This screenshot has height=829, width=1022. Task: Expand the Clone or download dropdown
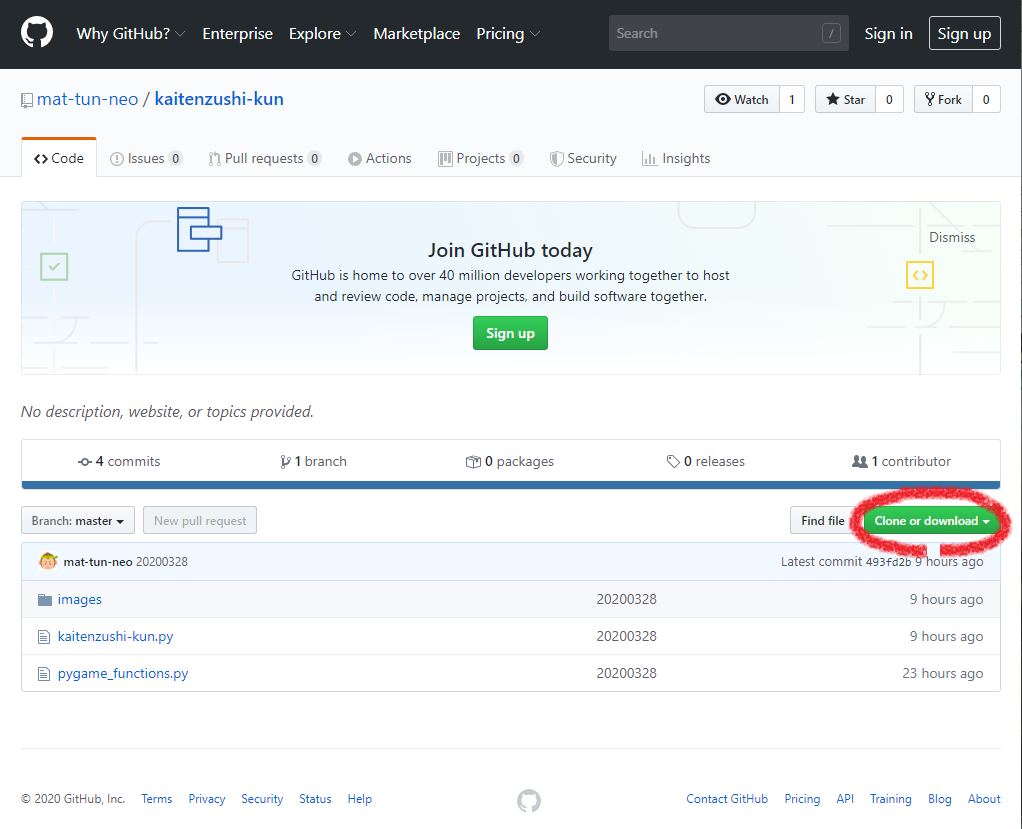[931, 520]
